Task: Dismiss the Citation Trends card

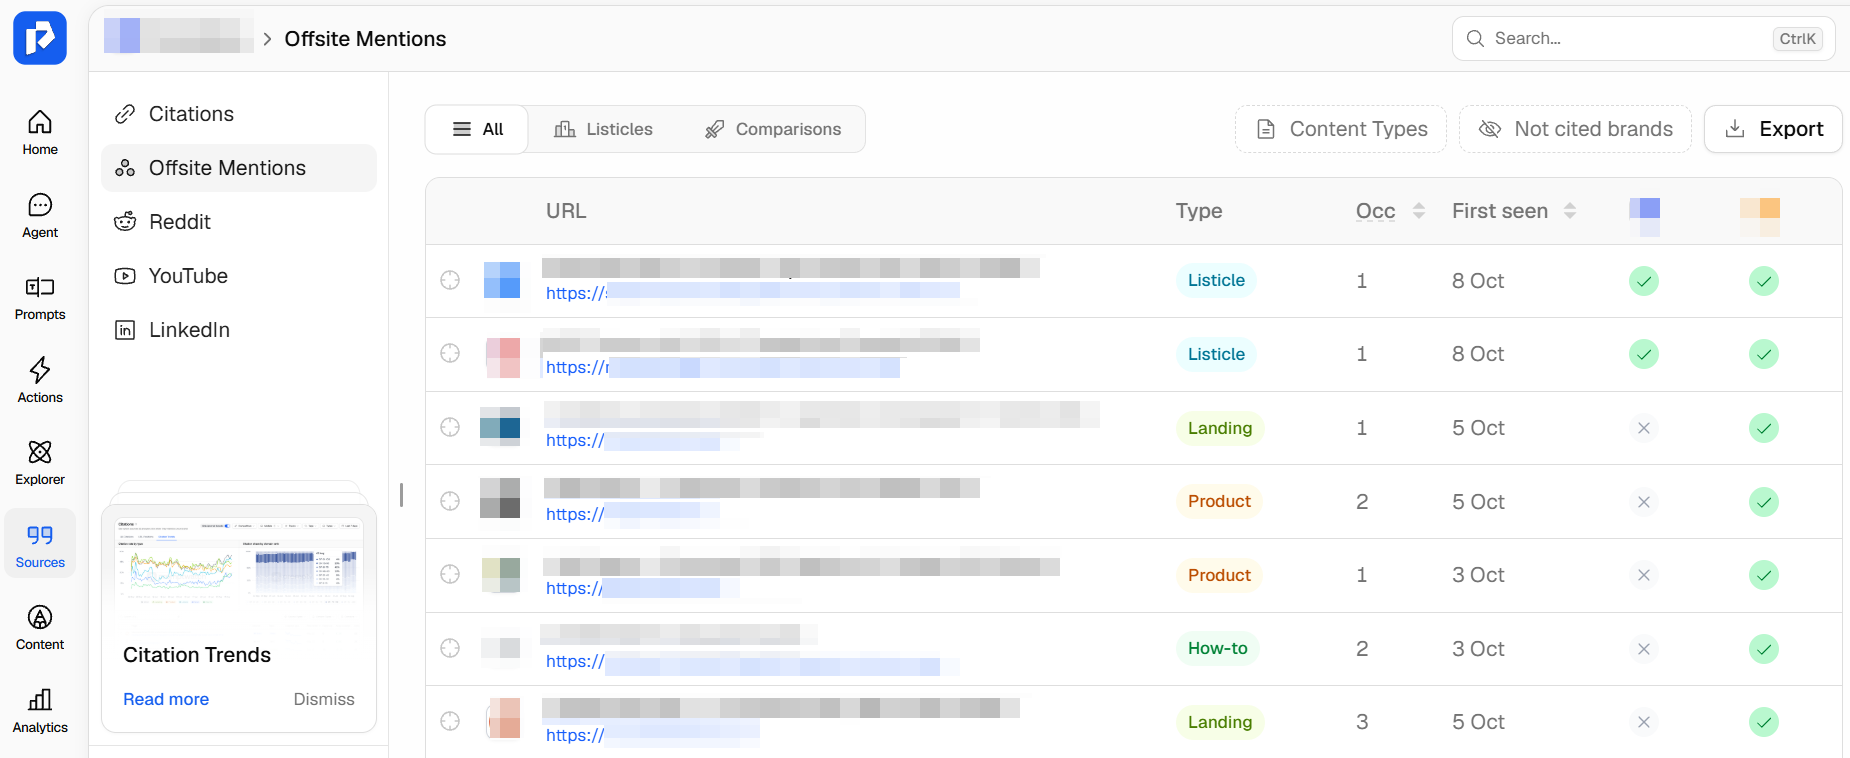Action: (324, 699)
